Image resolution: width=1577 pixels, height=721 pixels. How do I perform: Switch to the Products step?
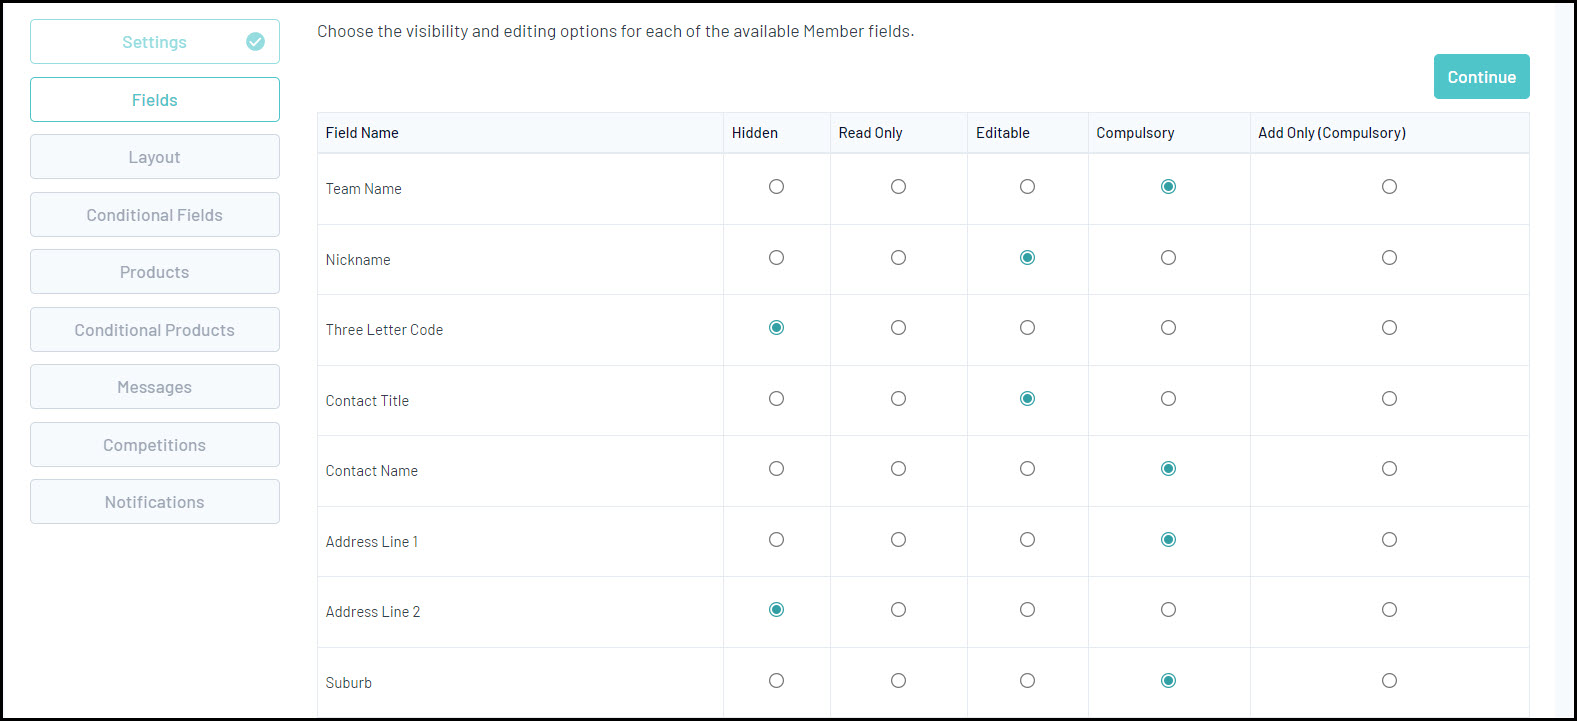154,272
